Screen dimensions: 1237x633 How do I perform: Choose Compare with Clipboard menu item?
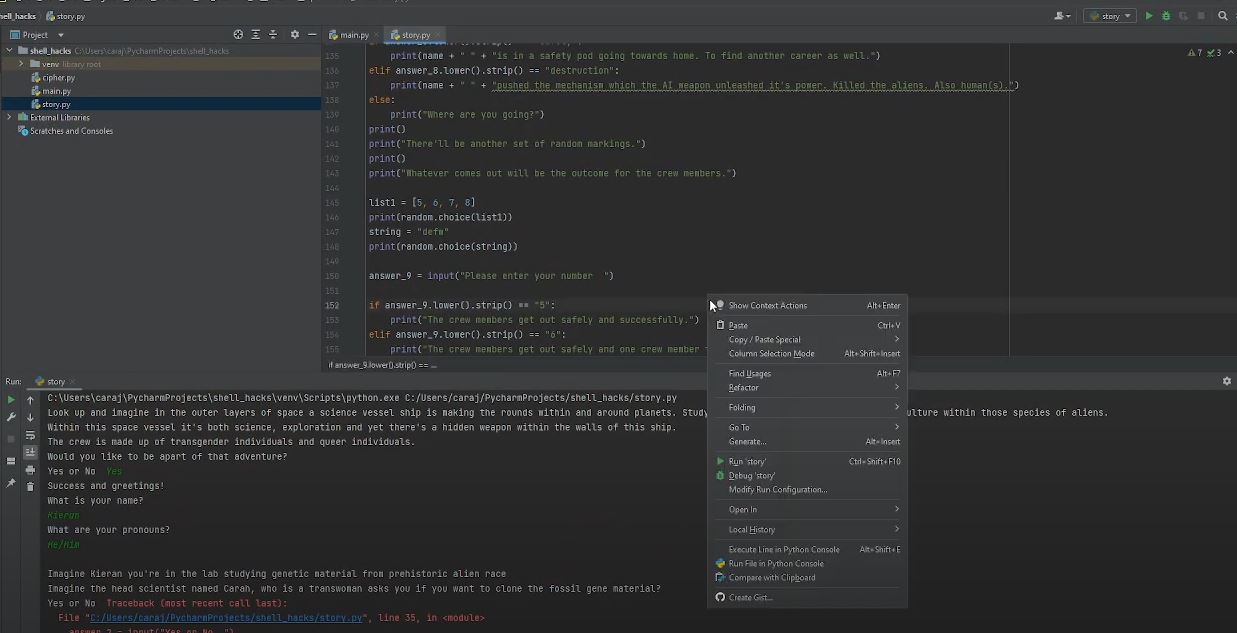[808, 577]
